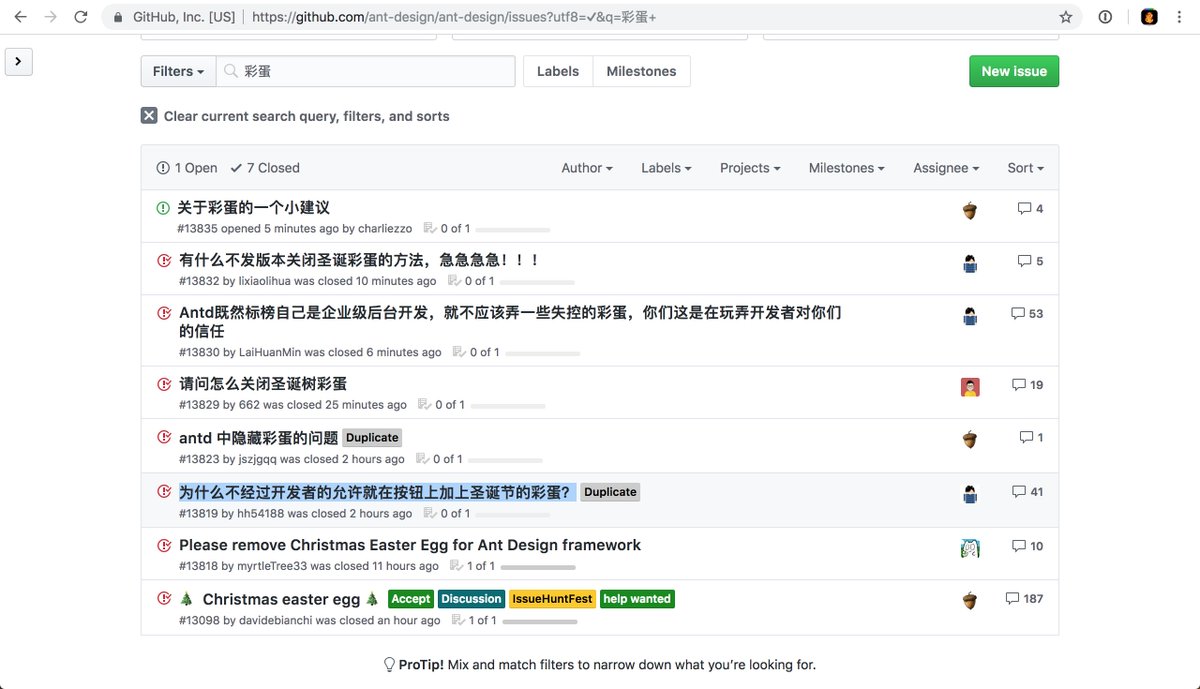Viewport: 1200px width, 689px height.
Task: Expand the sidebar with the chevron button
Action: tap(18, 62)
